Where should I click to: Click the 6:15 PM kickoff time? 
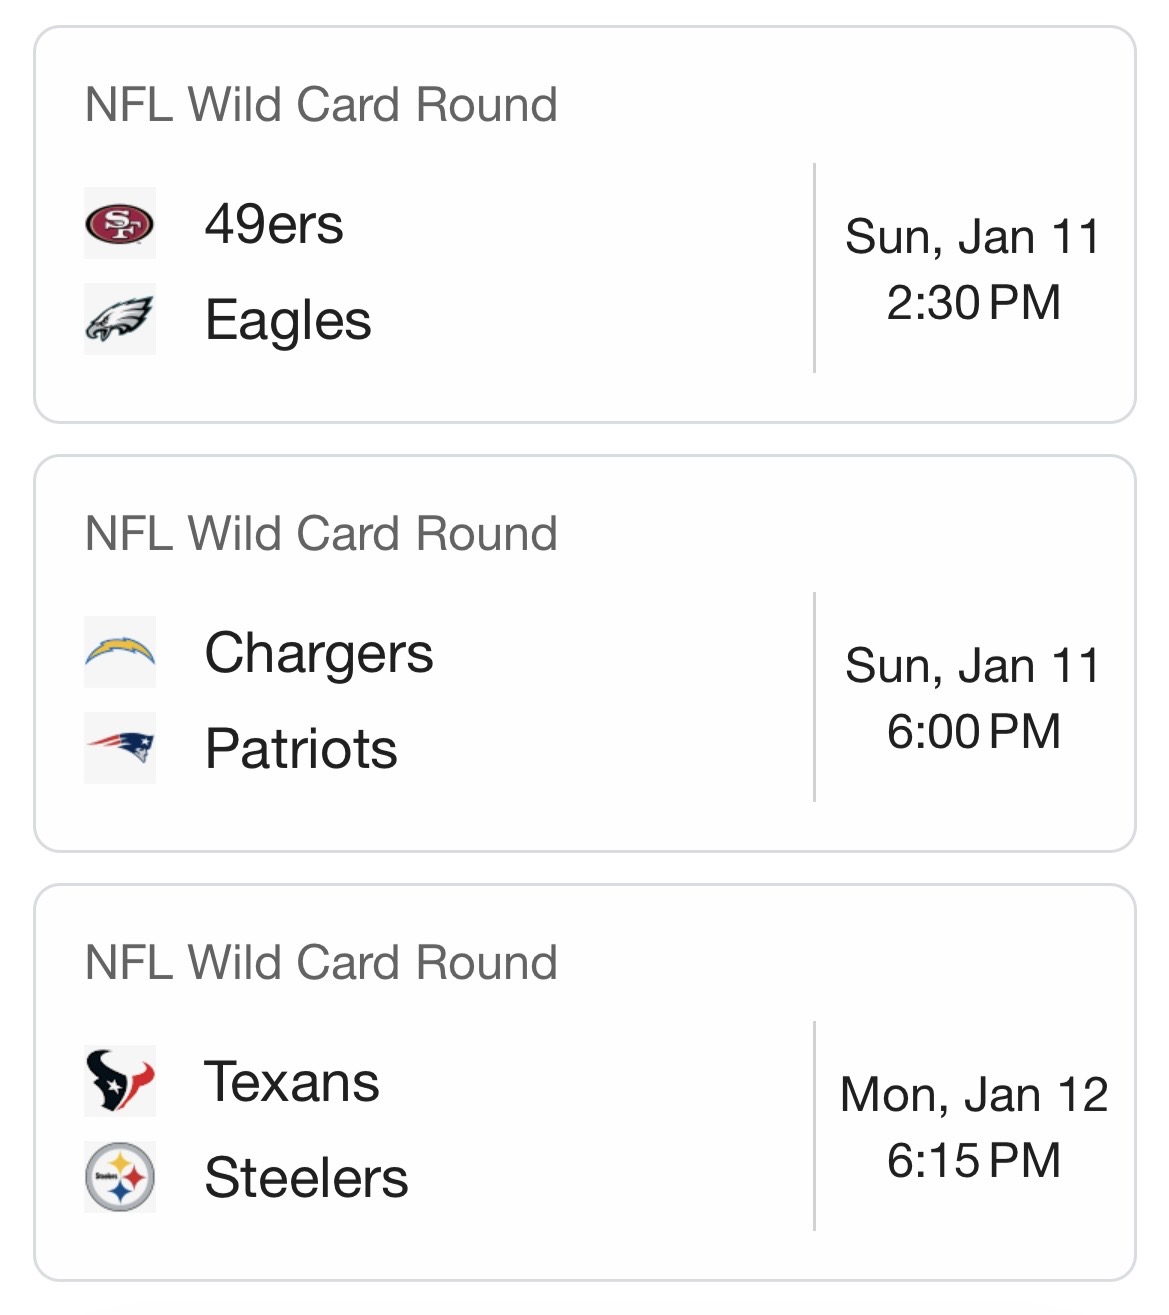pyautogui.click(x=973, y=1160)
